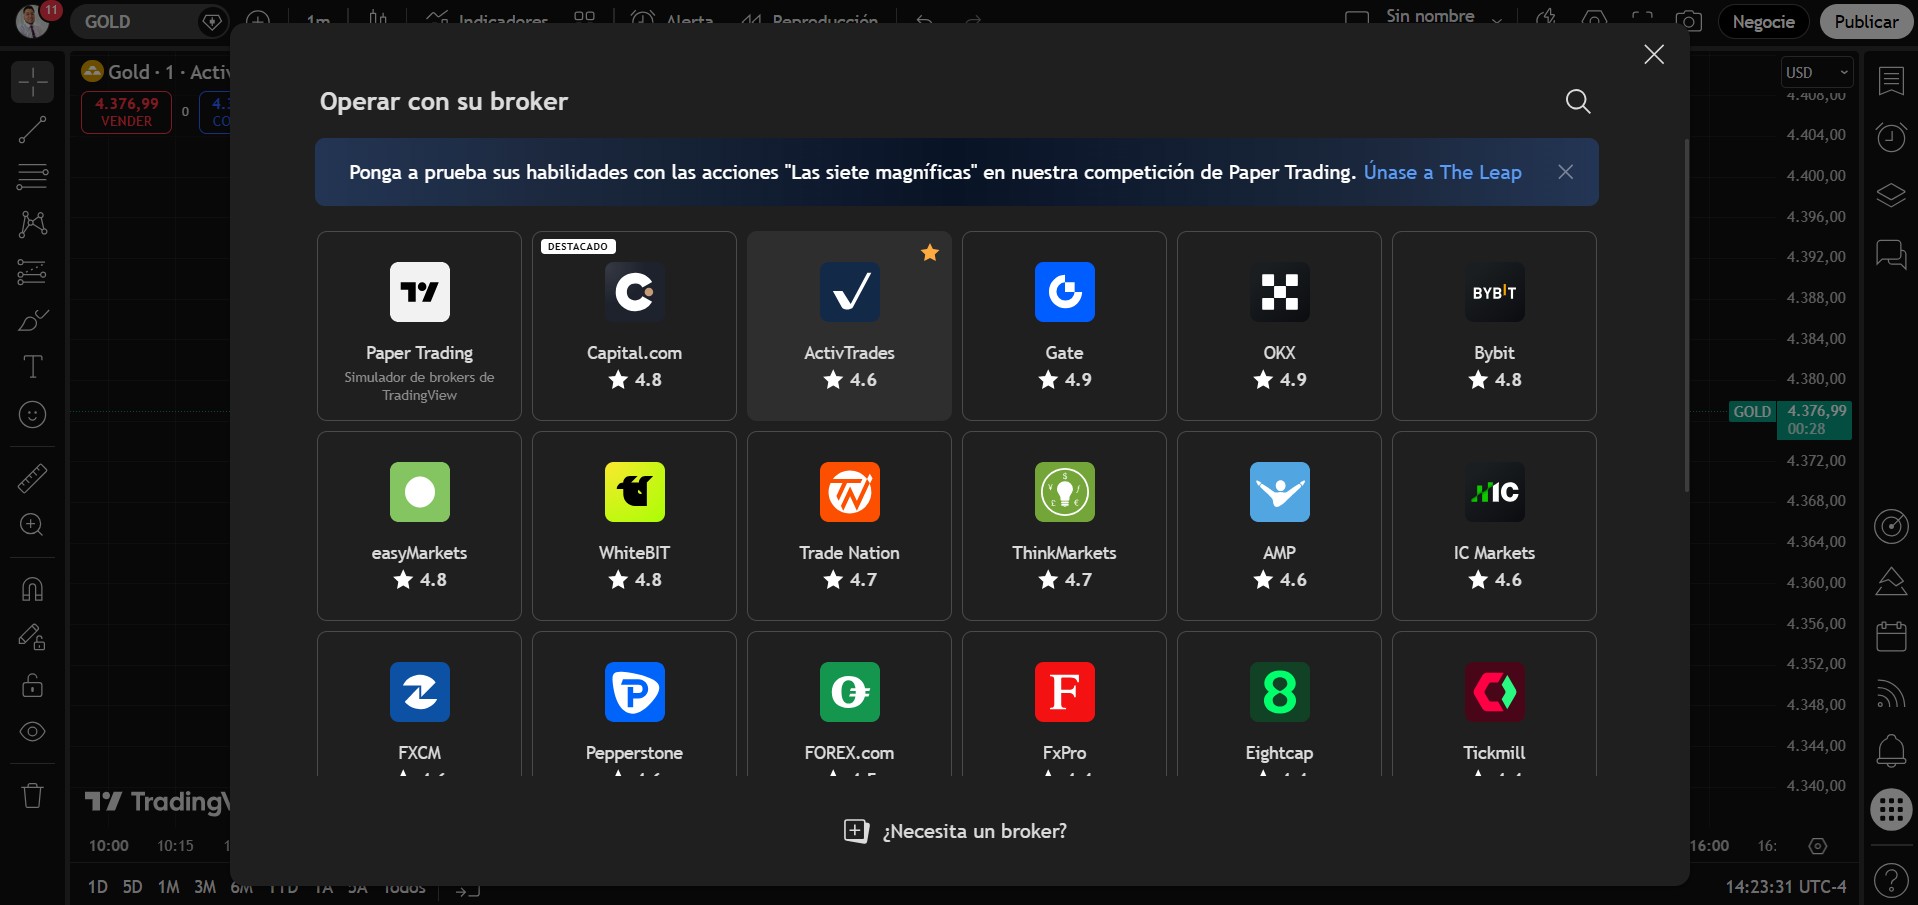Select the AMP broker card

(1279, 526)
